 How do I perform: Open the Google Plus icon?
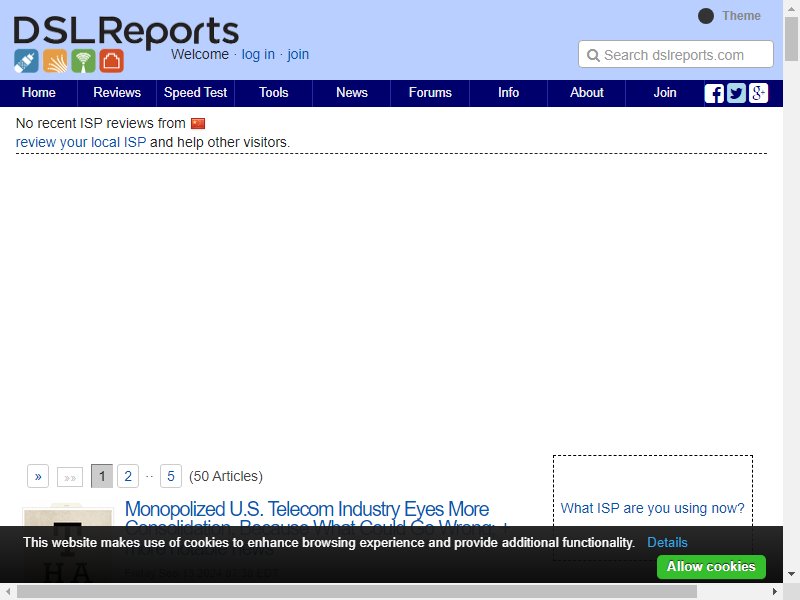pyautogui.click(x=758, y=93)
